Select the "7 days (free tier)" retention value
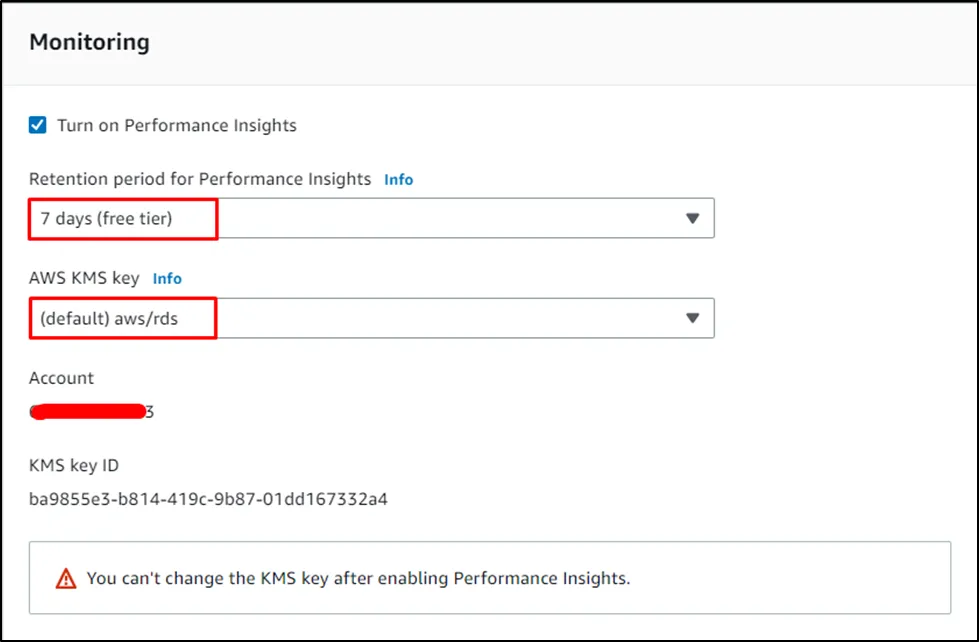This screenshot has height=642, width=979. [x=107, y=219]
